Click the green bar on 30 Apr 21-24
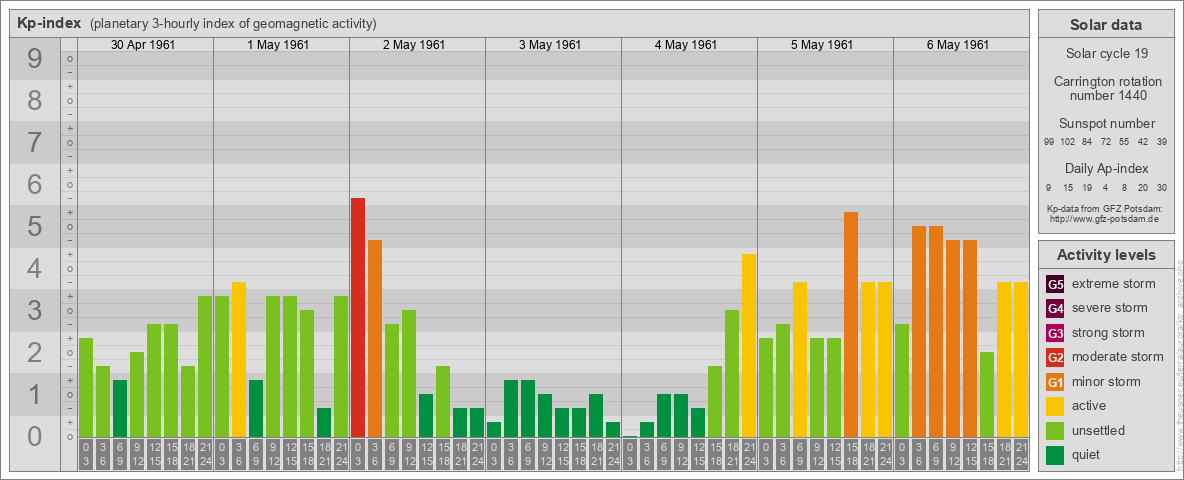Viewport: 1184px width, 480px height. pos(205,367)
